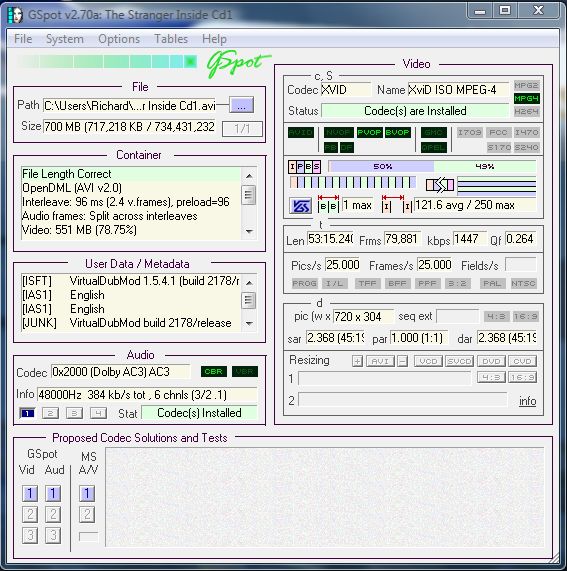
Task: Select the ISFT VirtualDubMod metadata row
Action: (x=131, y=281)
